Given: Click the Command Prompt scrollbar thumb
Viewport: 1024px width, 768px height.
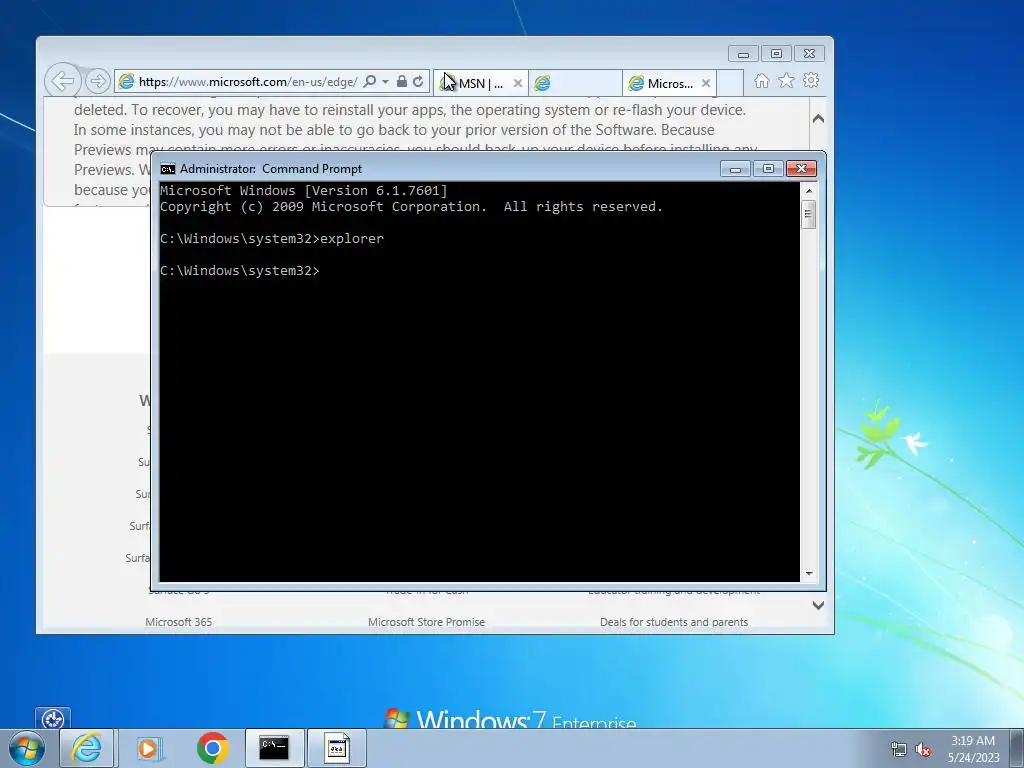Looking at the screenshot, I should (808, 214).
